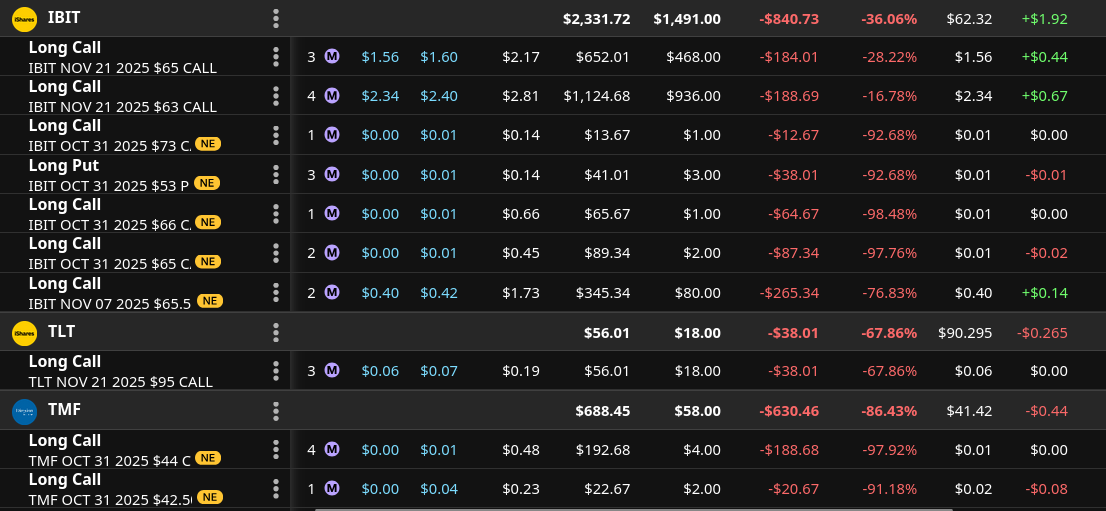Click IBIT last price $62.32
This screenshot has height=511, width=1106.
[969, 19]
